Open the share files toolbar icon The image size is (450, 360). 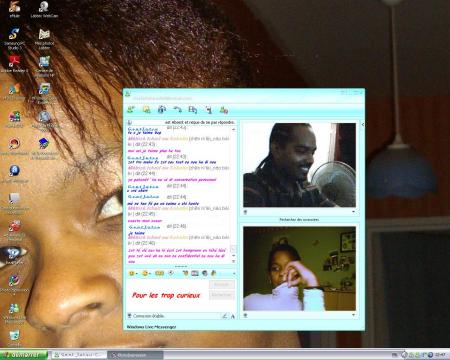pyautogui.click(x=146, y=109)
